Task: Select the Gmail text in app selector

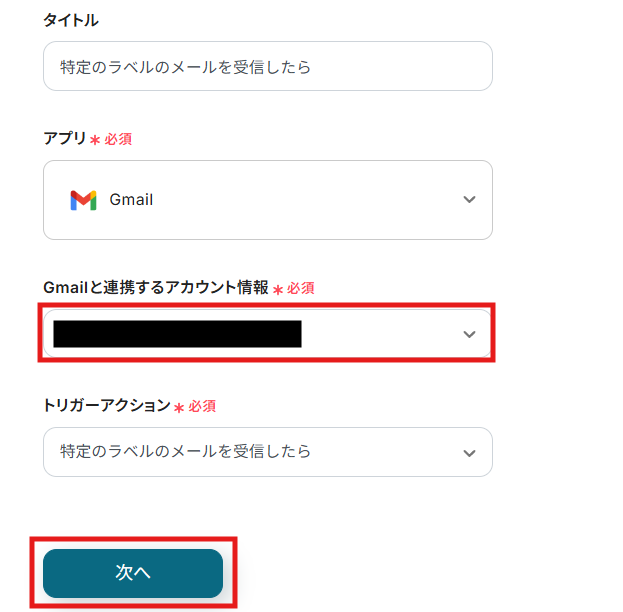Action: pos(131,200)
